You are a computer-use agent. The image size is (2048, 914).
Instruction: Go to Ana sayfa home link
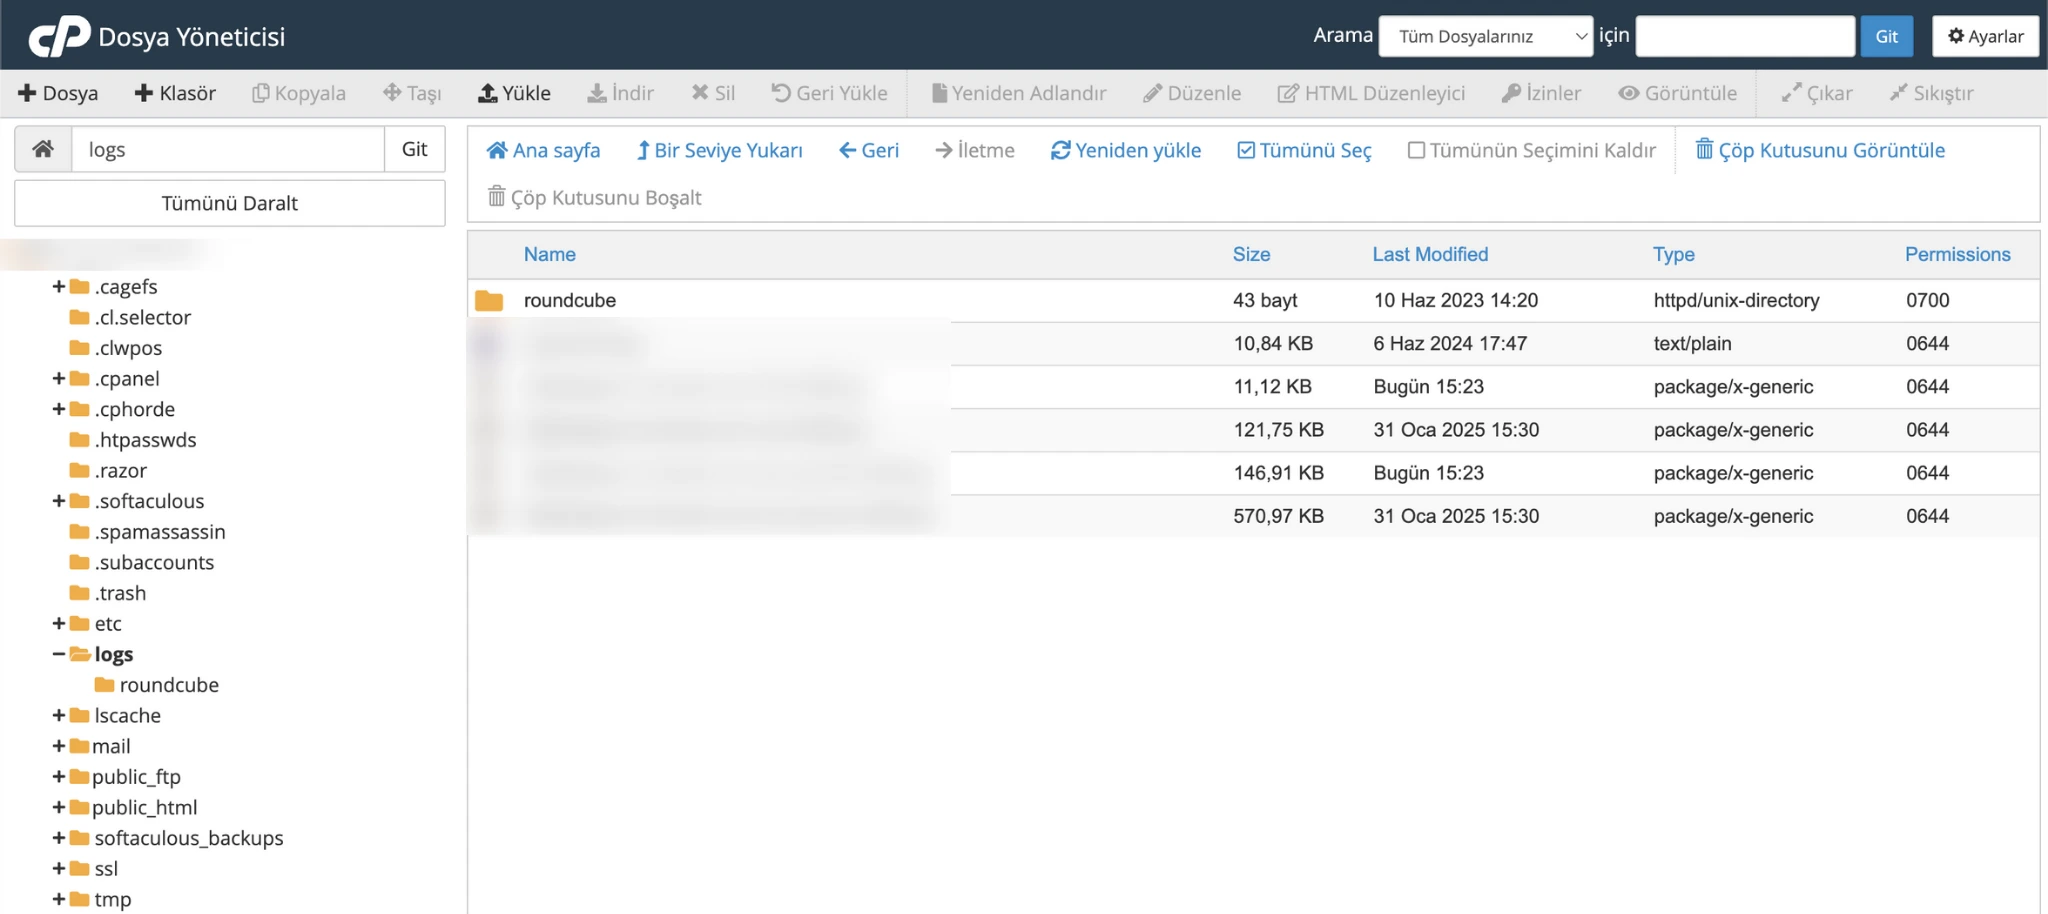(543, 150)
